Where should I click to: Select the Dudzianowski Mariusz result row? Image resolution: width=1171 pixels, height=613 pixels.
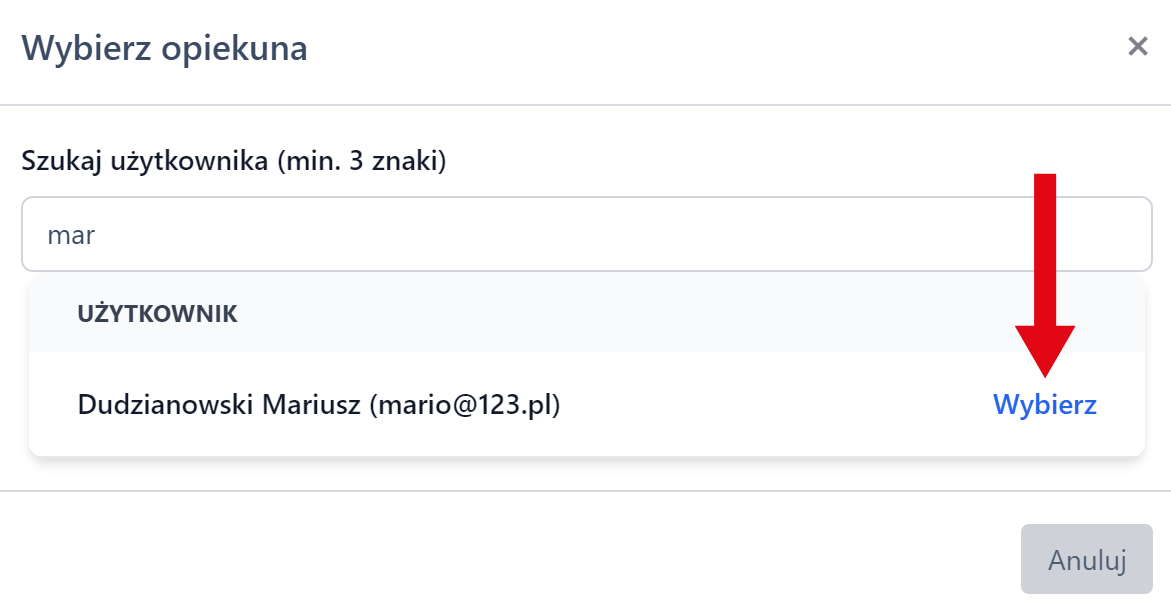click(500, 405)
